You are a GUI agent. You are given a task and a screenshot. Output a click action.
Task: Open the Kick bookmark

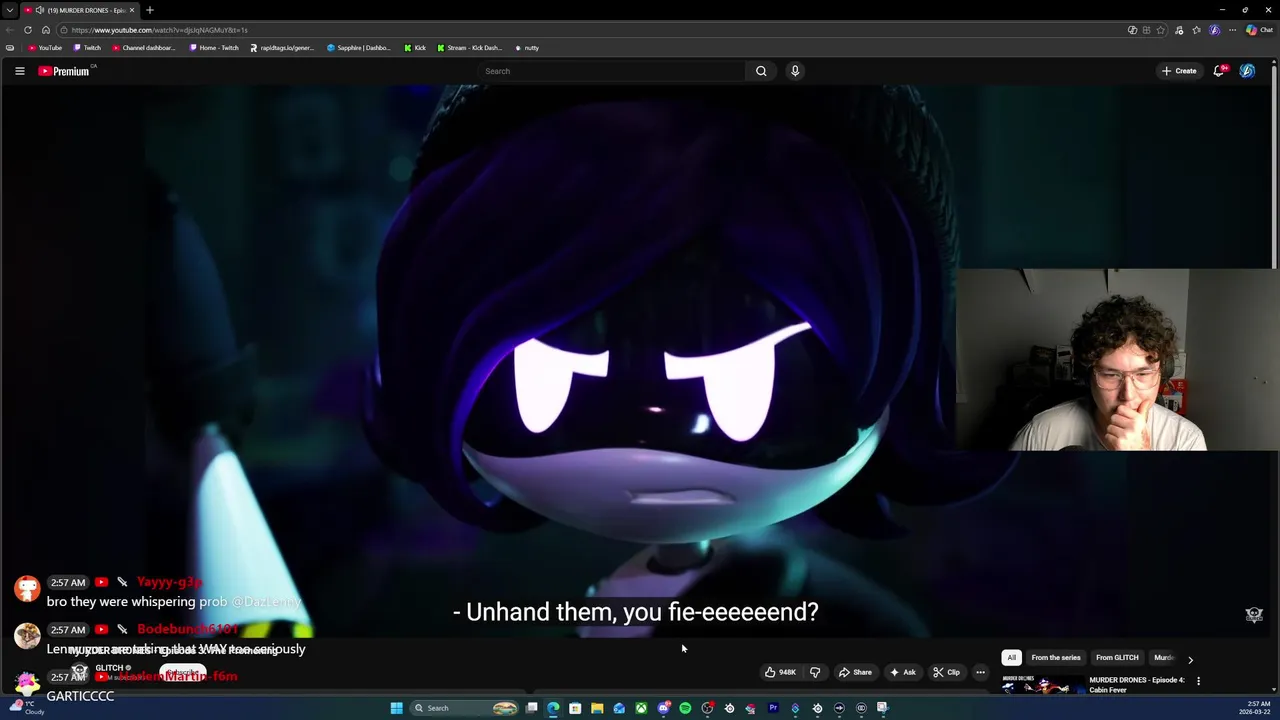(415, 48)
